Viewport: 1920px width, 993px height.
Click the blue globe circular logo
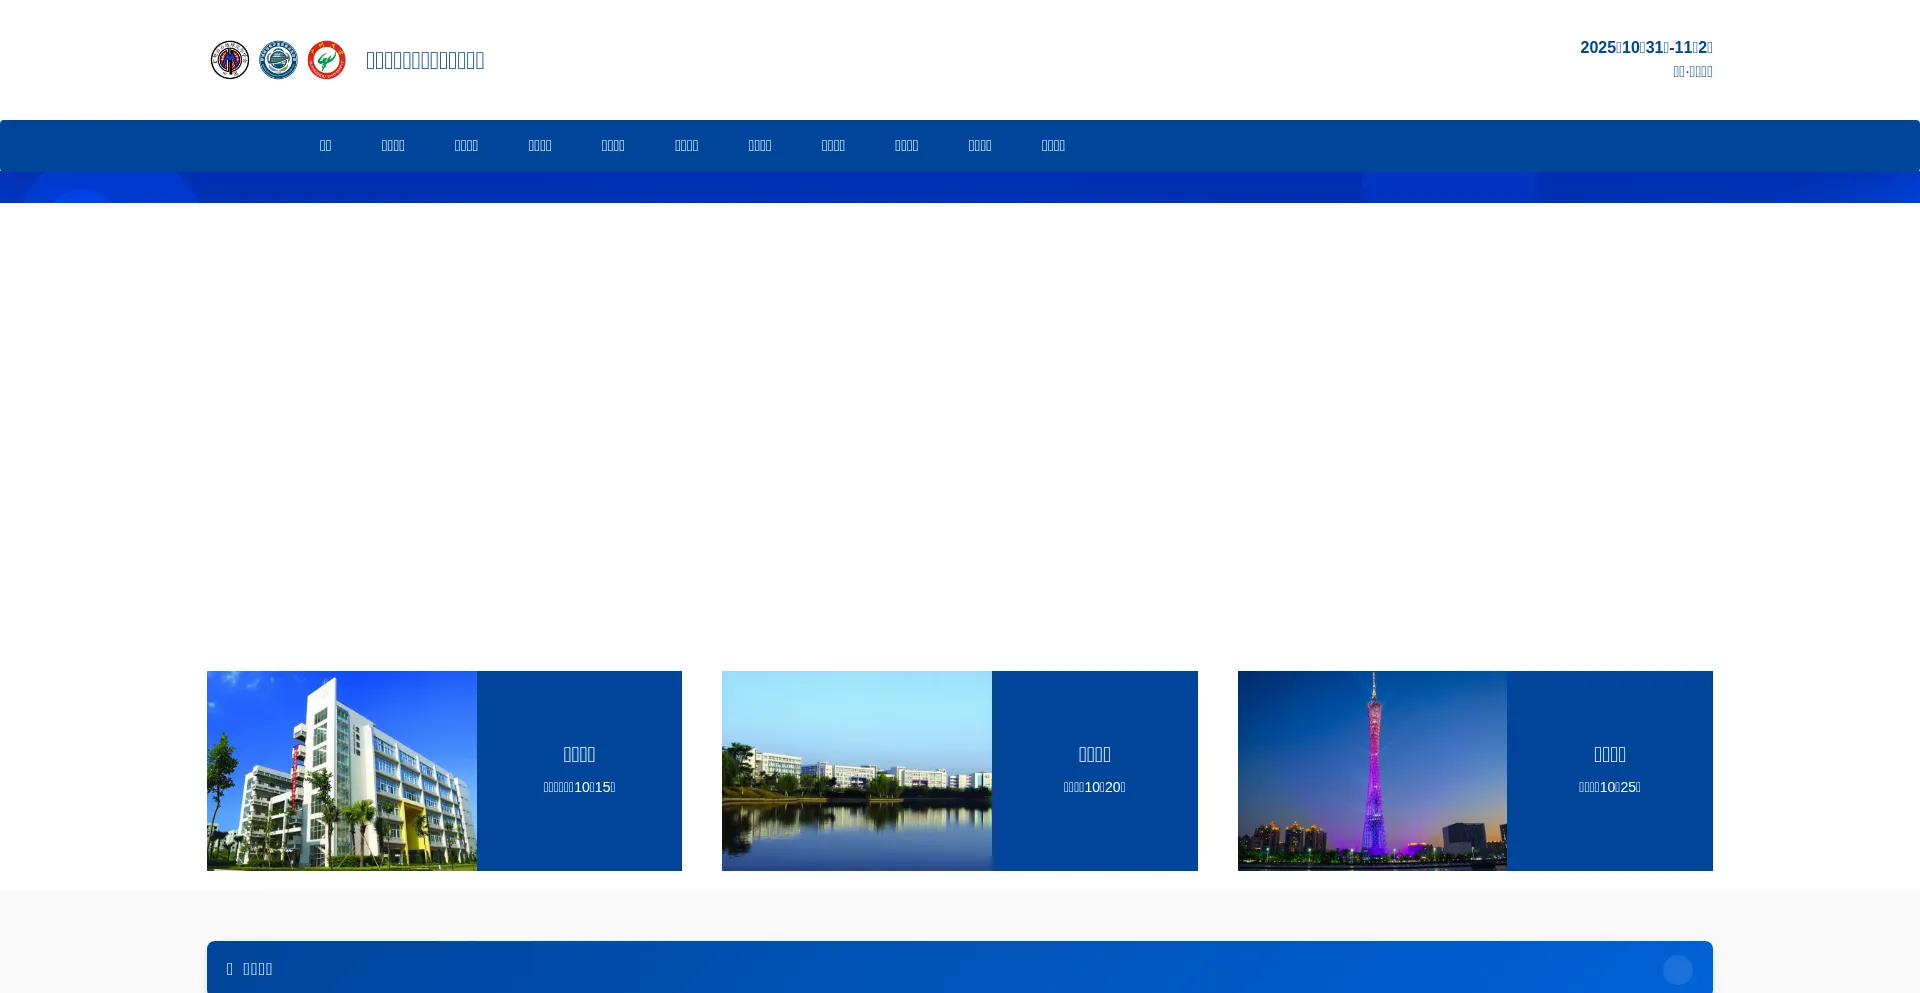click(278, 60)
